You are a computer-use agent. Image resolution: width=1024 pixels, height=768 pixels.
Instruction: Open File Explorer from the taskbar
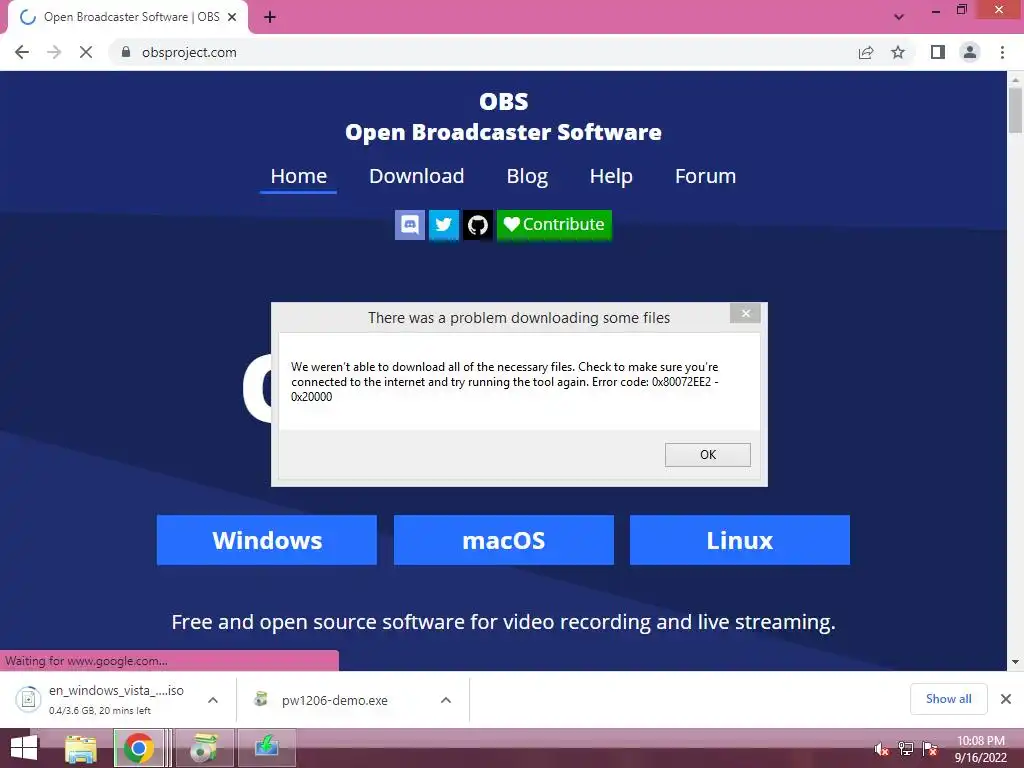[x=80, y=748]
